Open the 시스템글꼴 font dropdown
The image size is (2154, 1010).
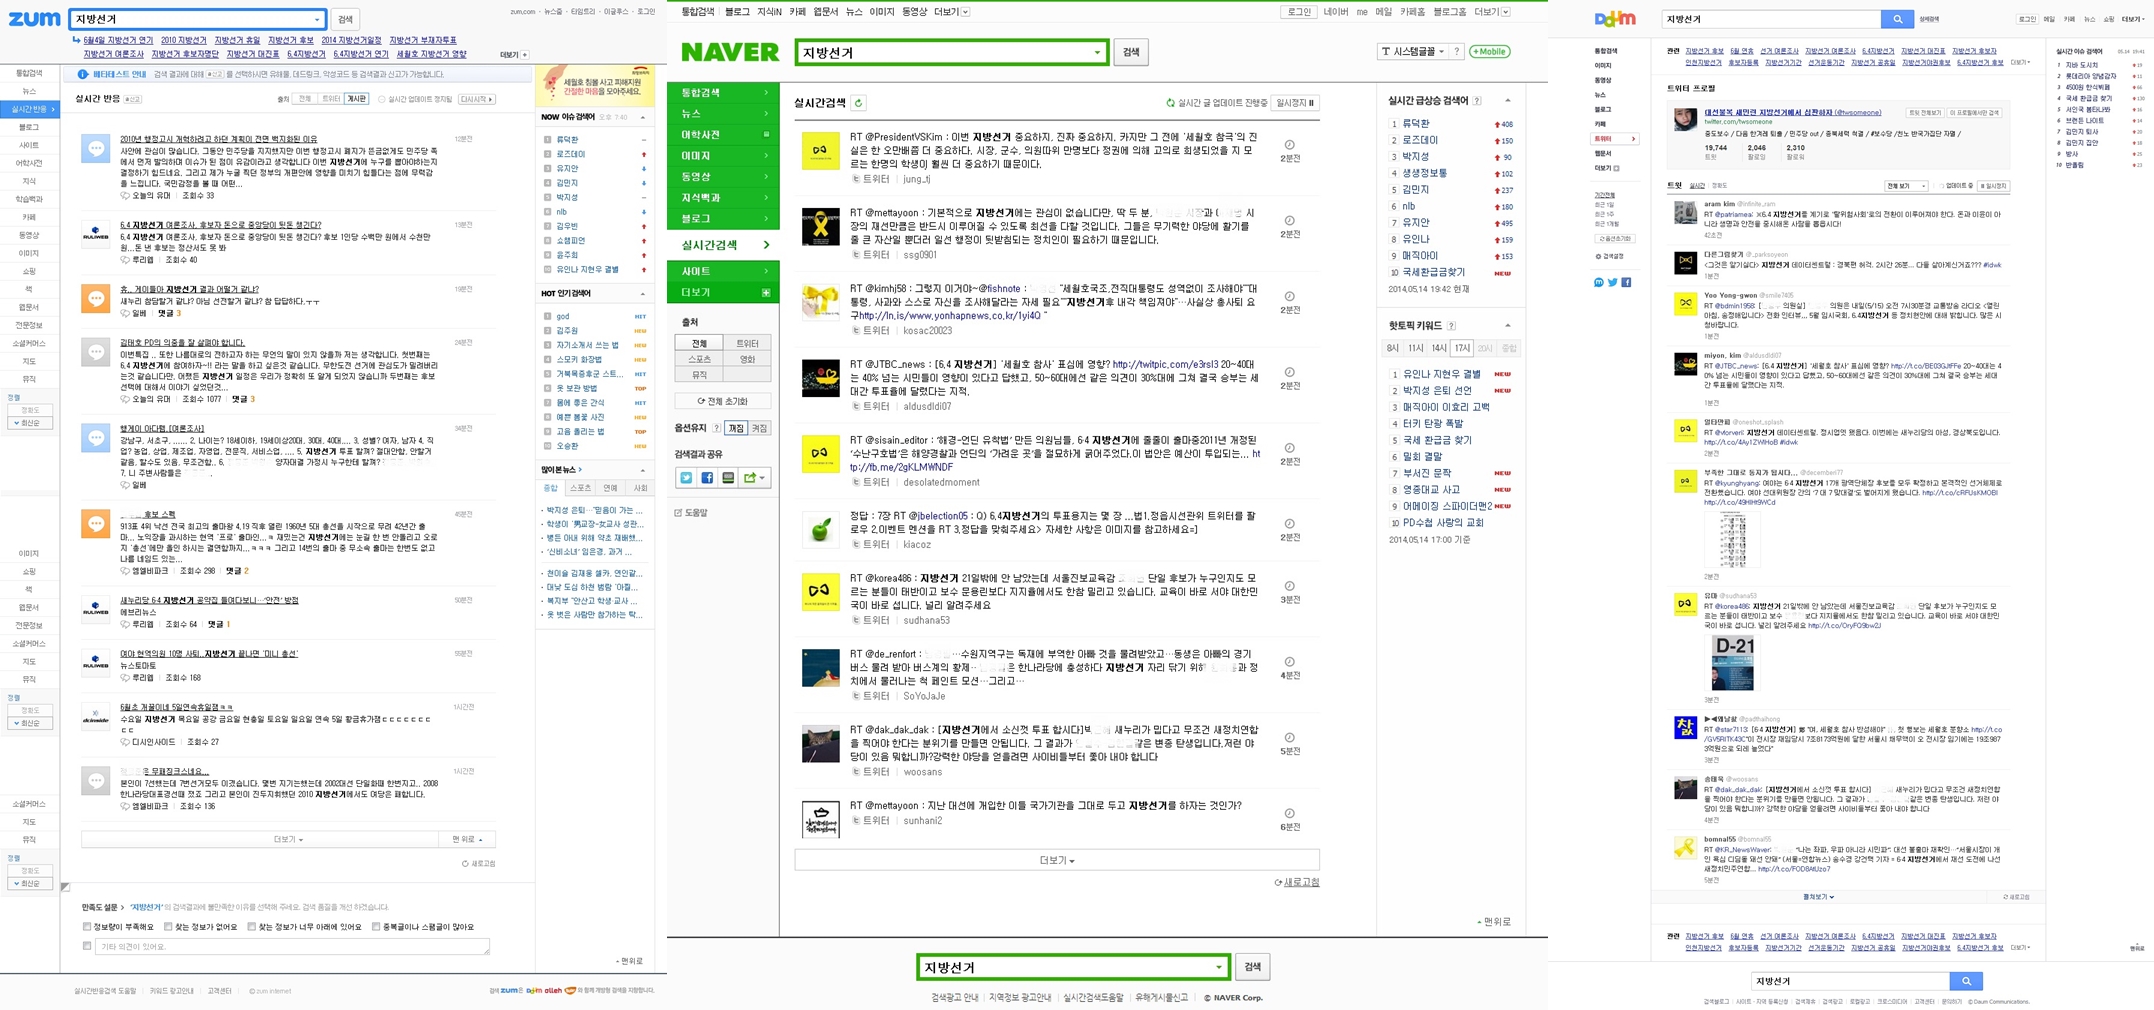tap(1413, 52)
